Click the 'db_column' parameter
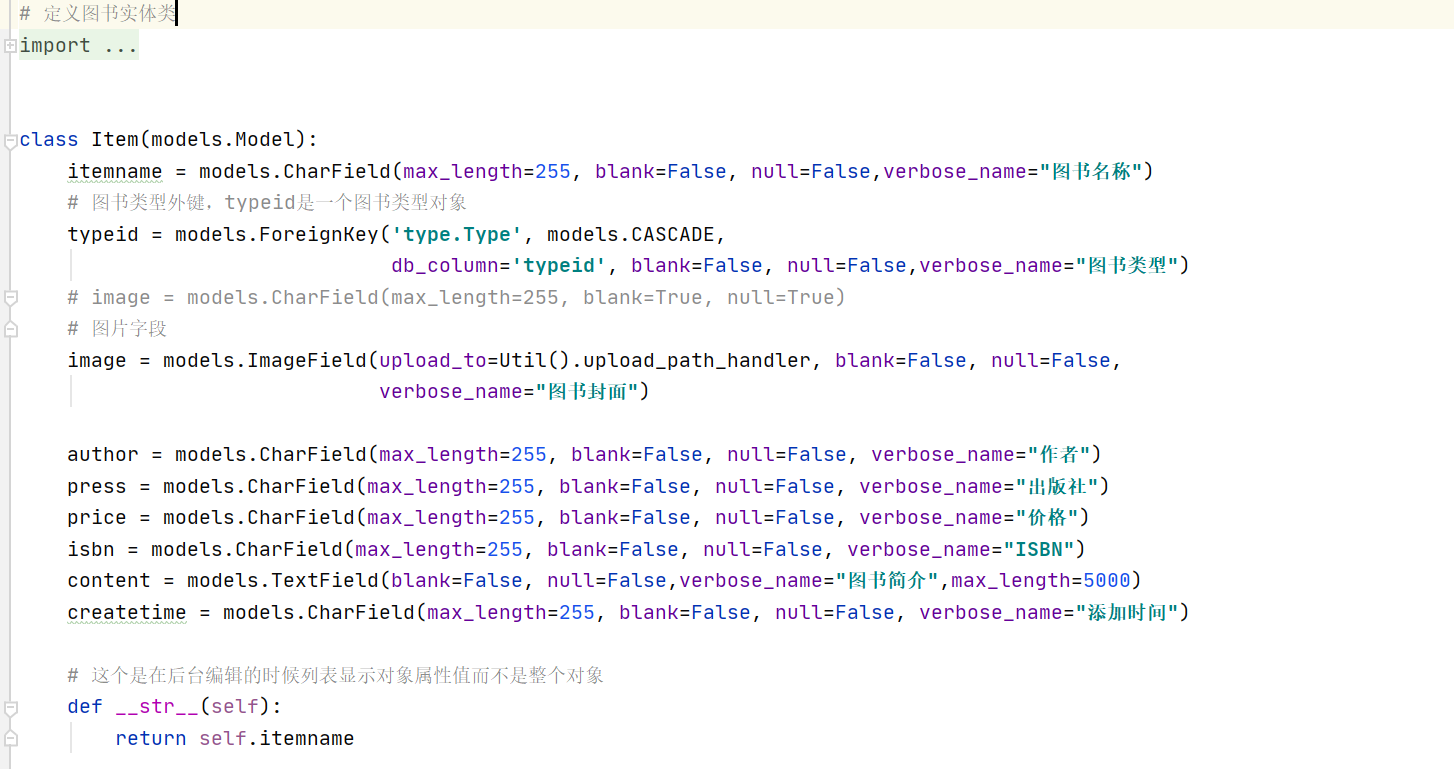This screenshot has width=1454, height=769. point(445,266)
